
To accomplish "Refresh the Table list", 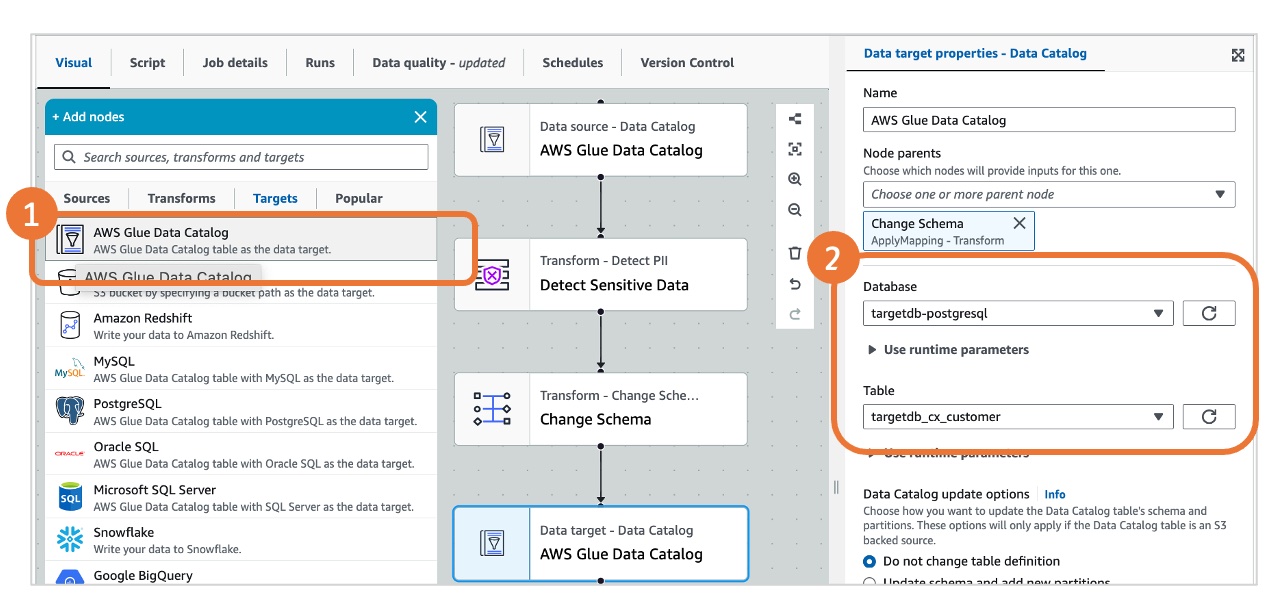I will pos(1208,416).
